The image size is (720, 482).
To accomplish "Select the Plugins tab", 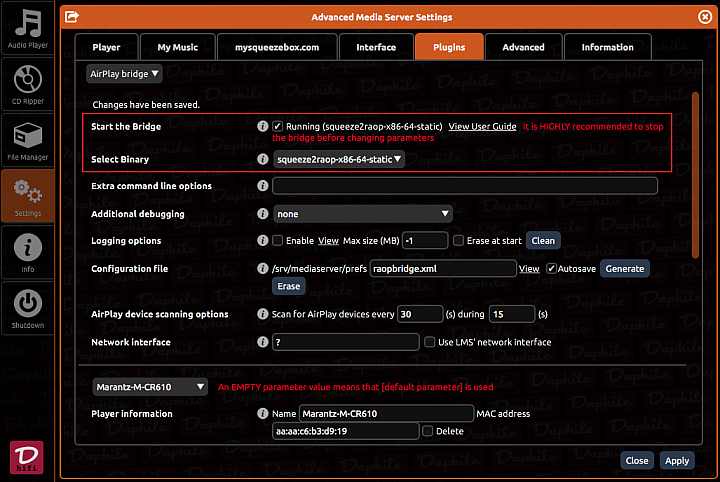I will (449, 47).
